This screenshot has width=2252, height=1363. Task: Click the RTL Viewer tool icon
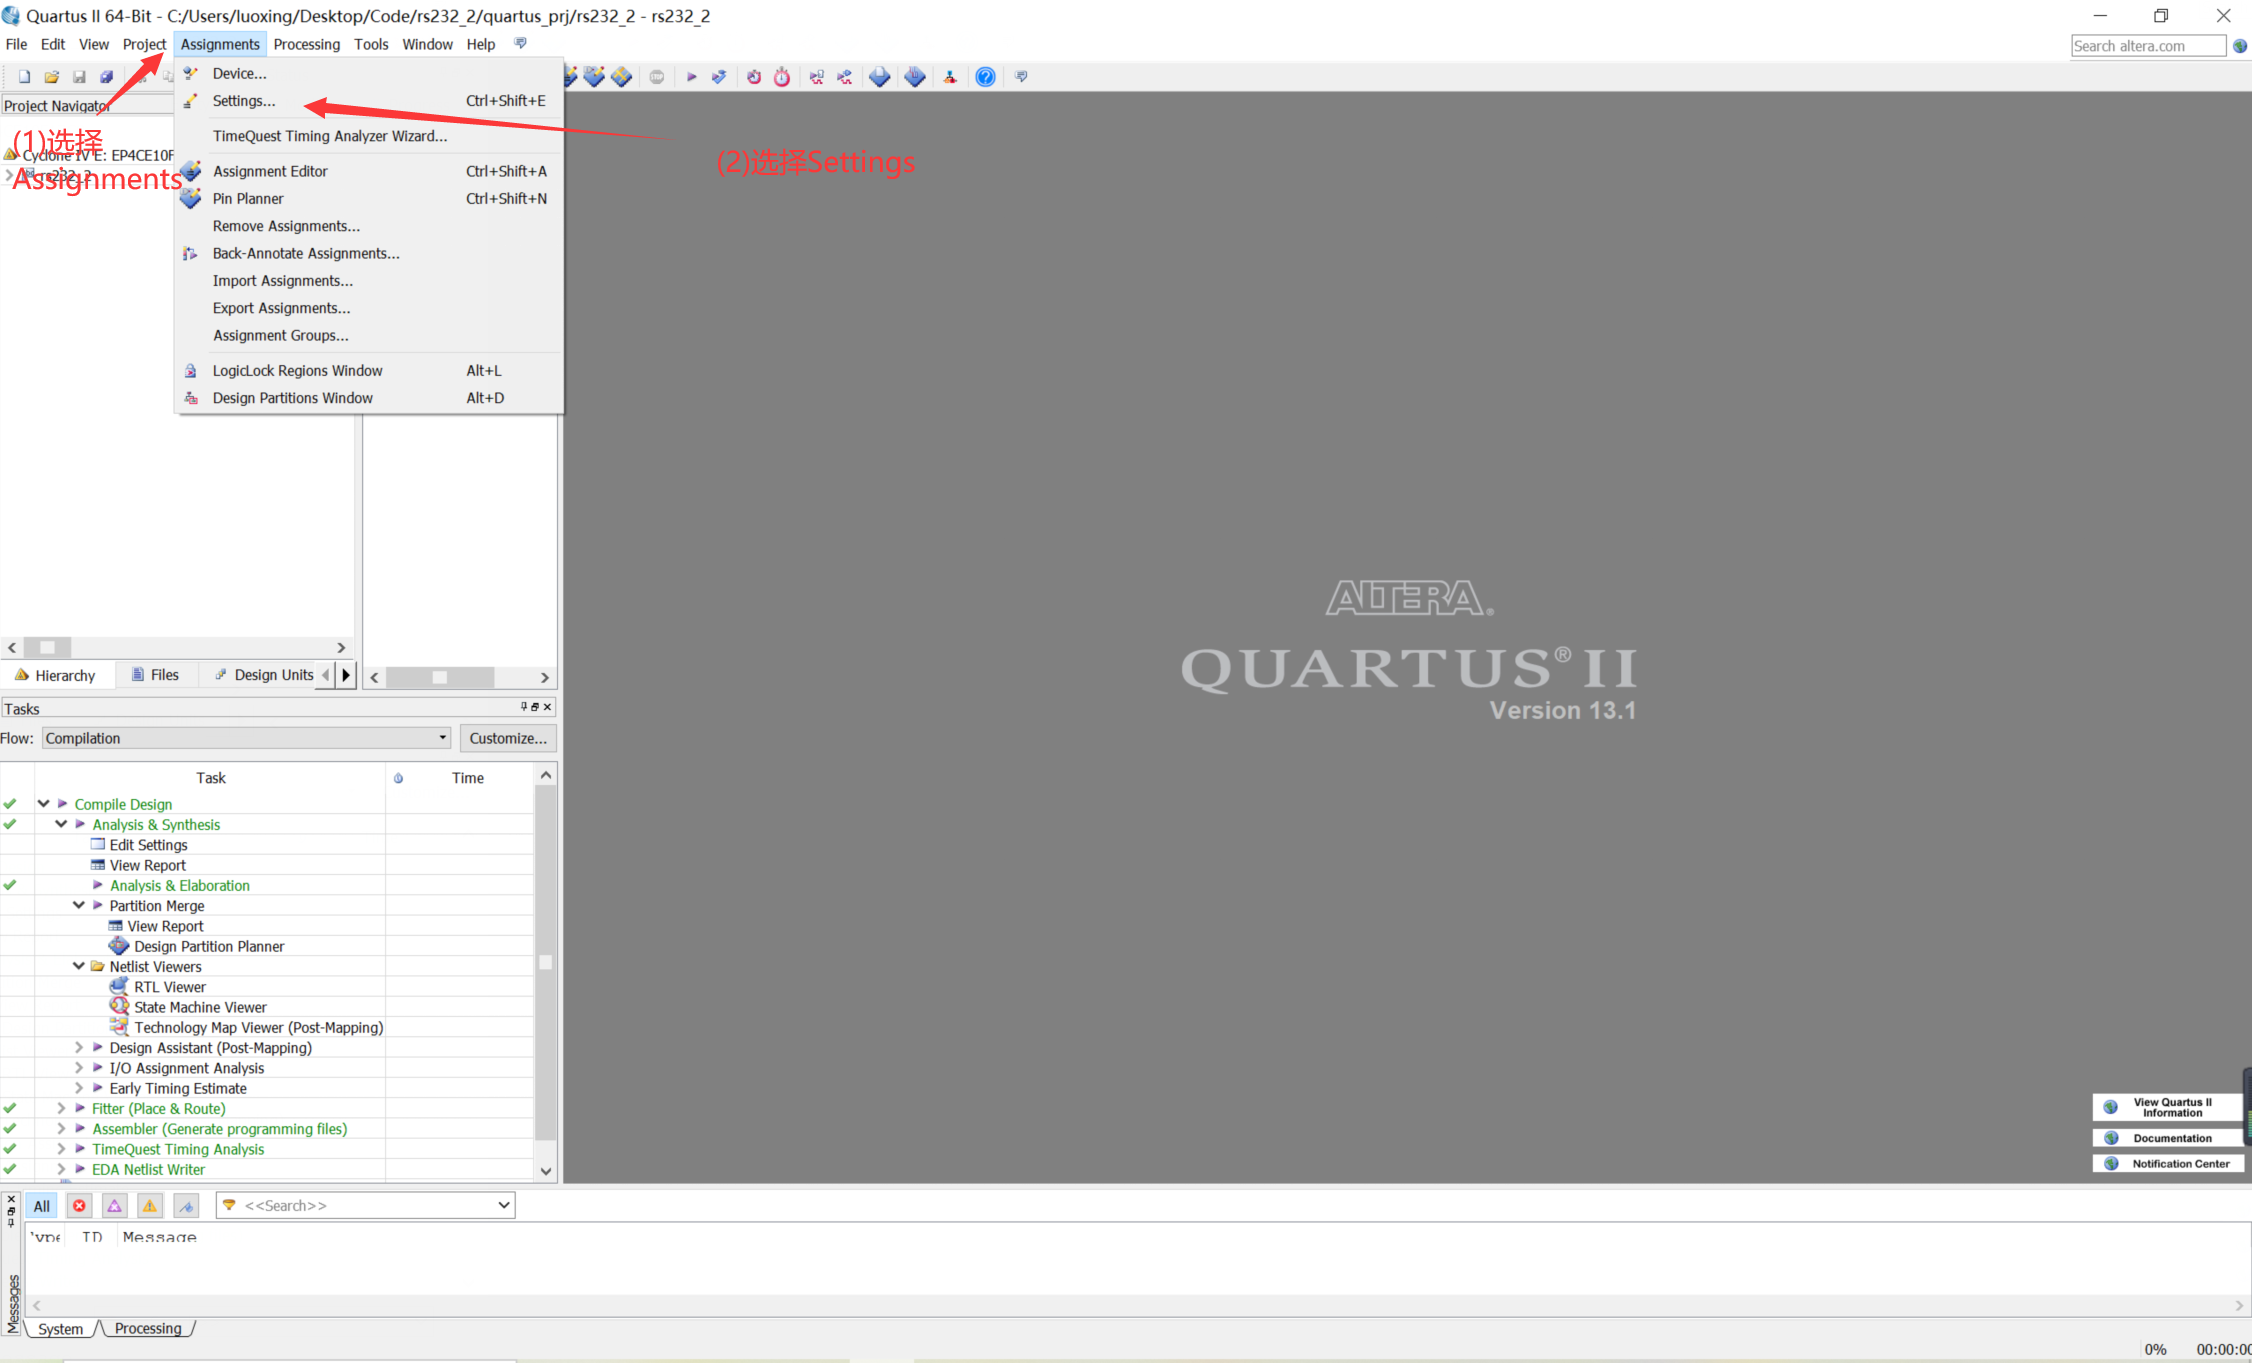[x=119, y=986]
